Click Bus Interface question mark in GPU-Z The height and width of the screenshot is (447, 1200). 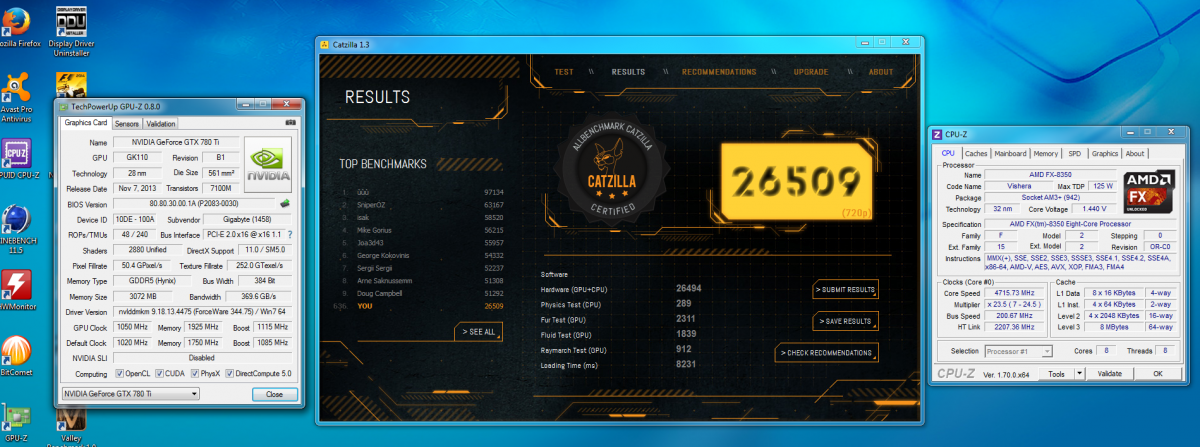click(x=290, y=234)
